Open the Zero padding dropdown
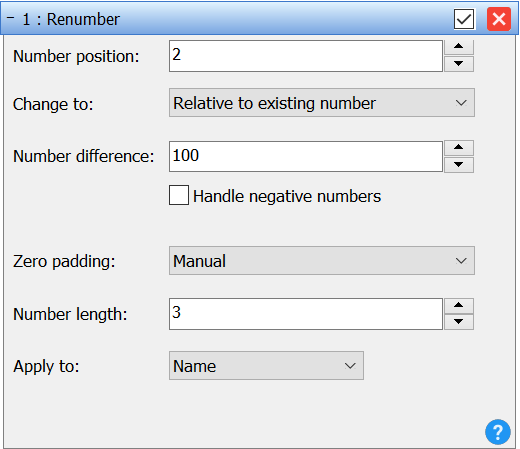520x449 pixels. point(322,261)
